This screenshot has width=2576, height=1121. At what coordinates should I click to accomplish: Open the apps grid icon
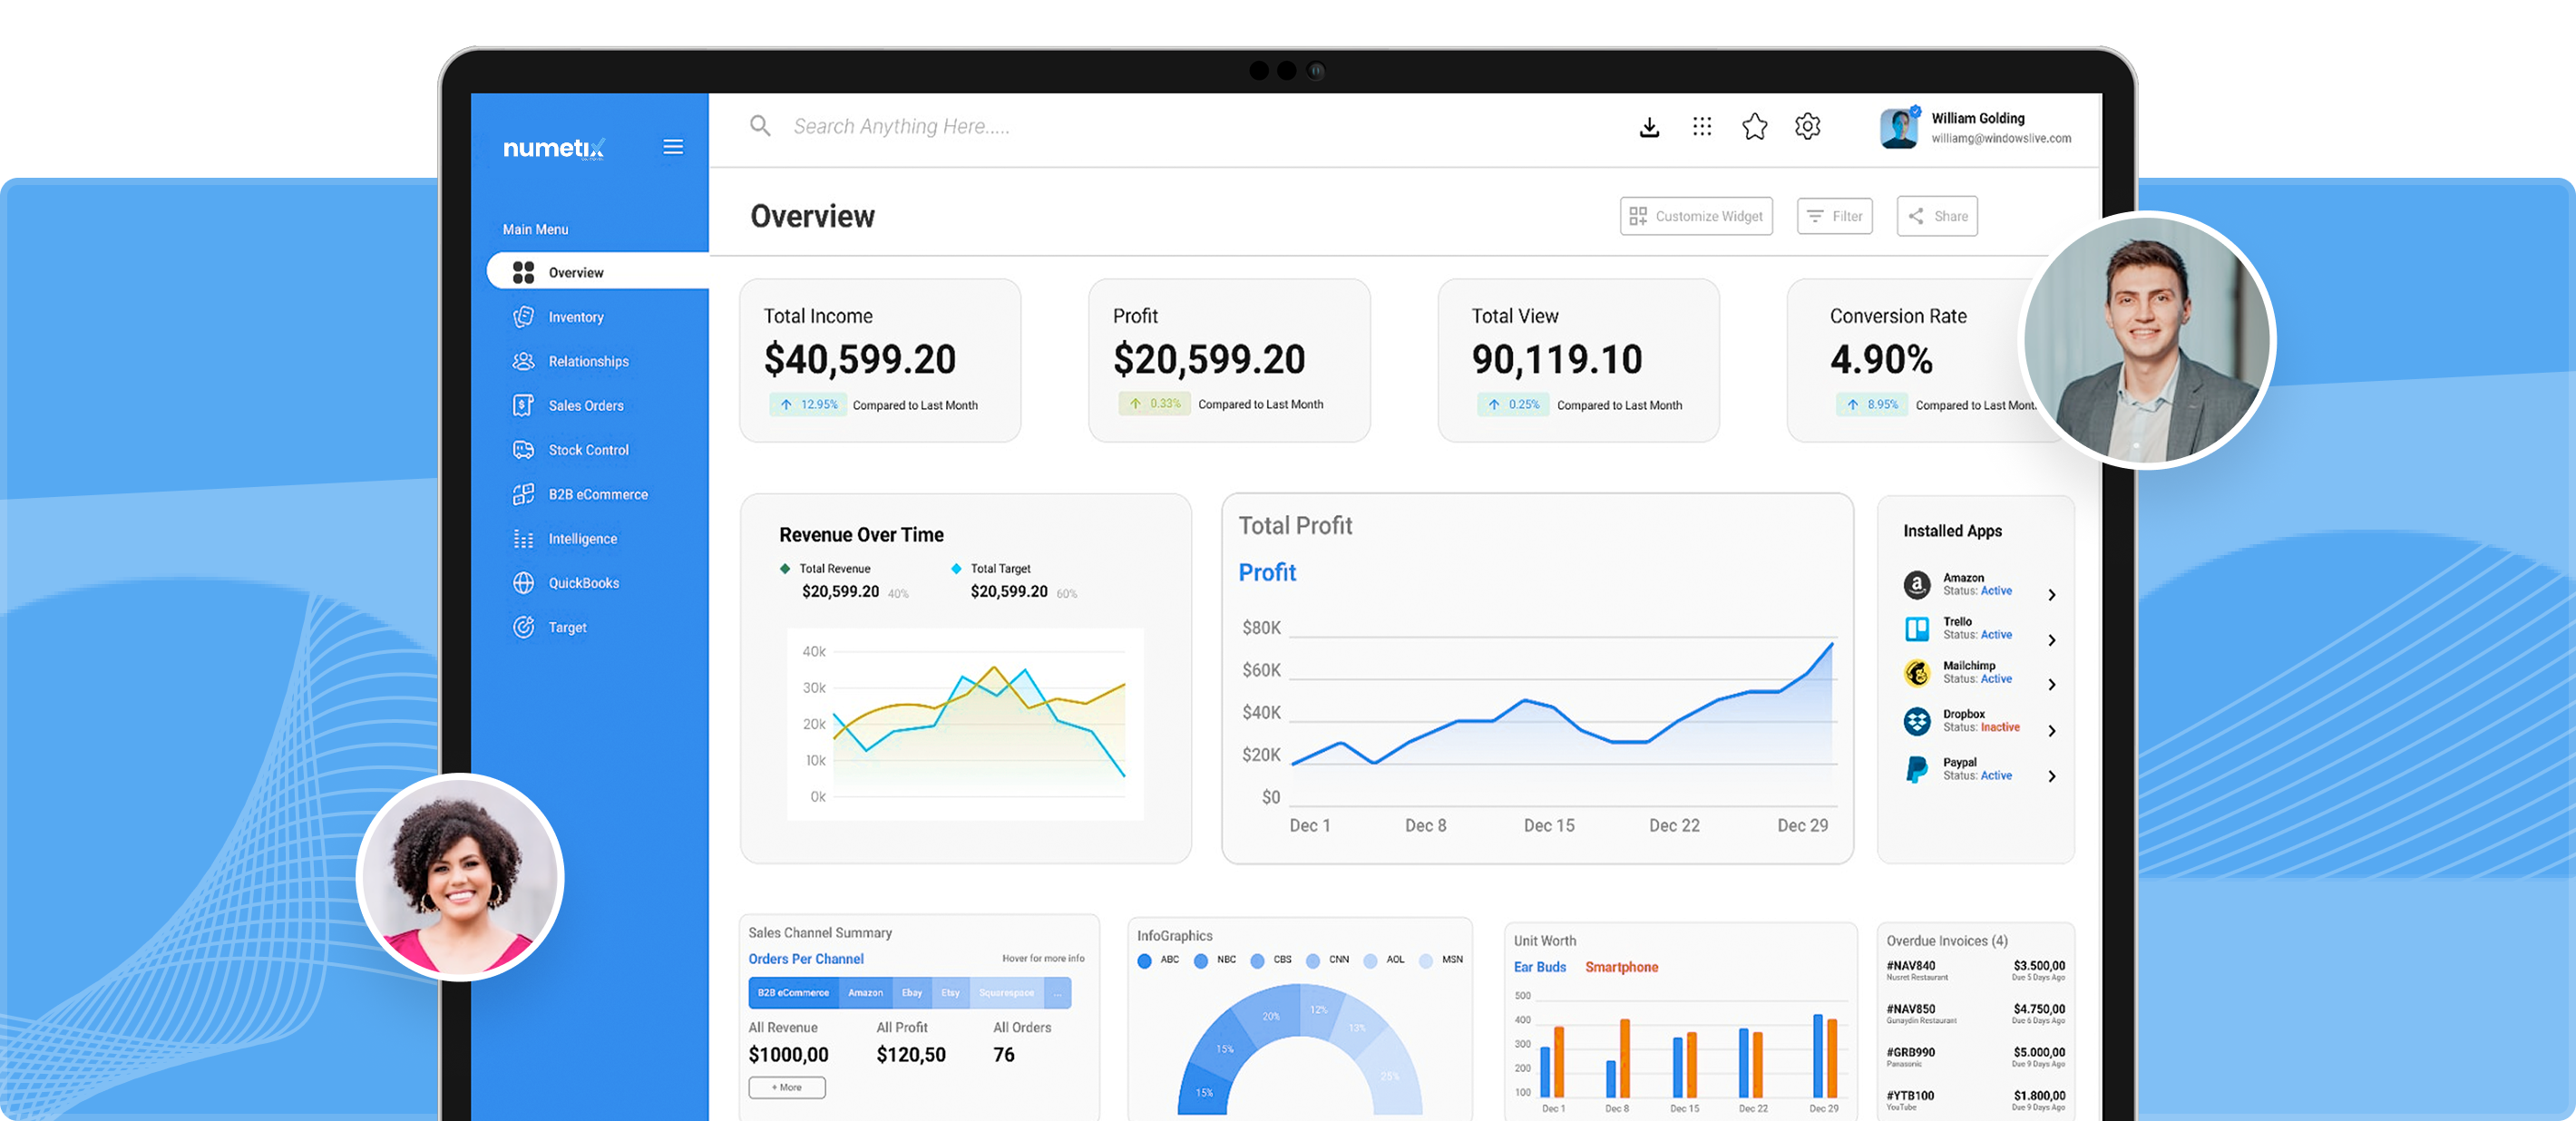tap(1702, 127)
